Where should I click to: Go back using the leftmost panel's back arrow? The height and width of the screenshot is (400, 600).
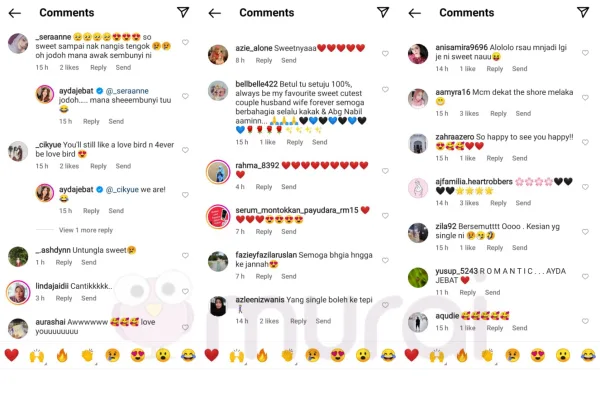click(x=15, y=13)
